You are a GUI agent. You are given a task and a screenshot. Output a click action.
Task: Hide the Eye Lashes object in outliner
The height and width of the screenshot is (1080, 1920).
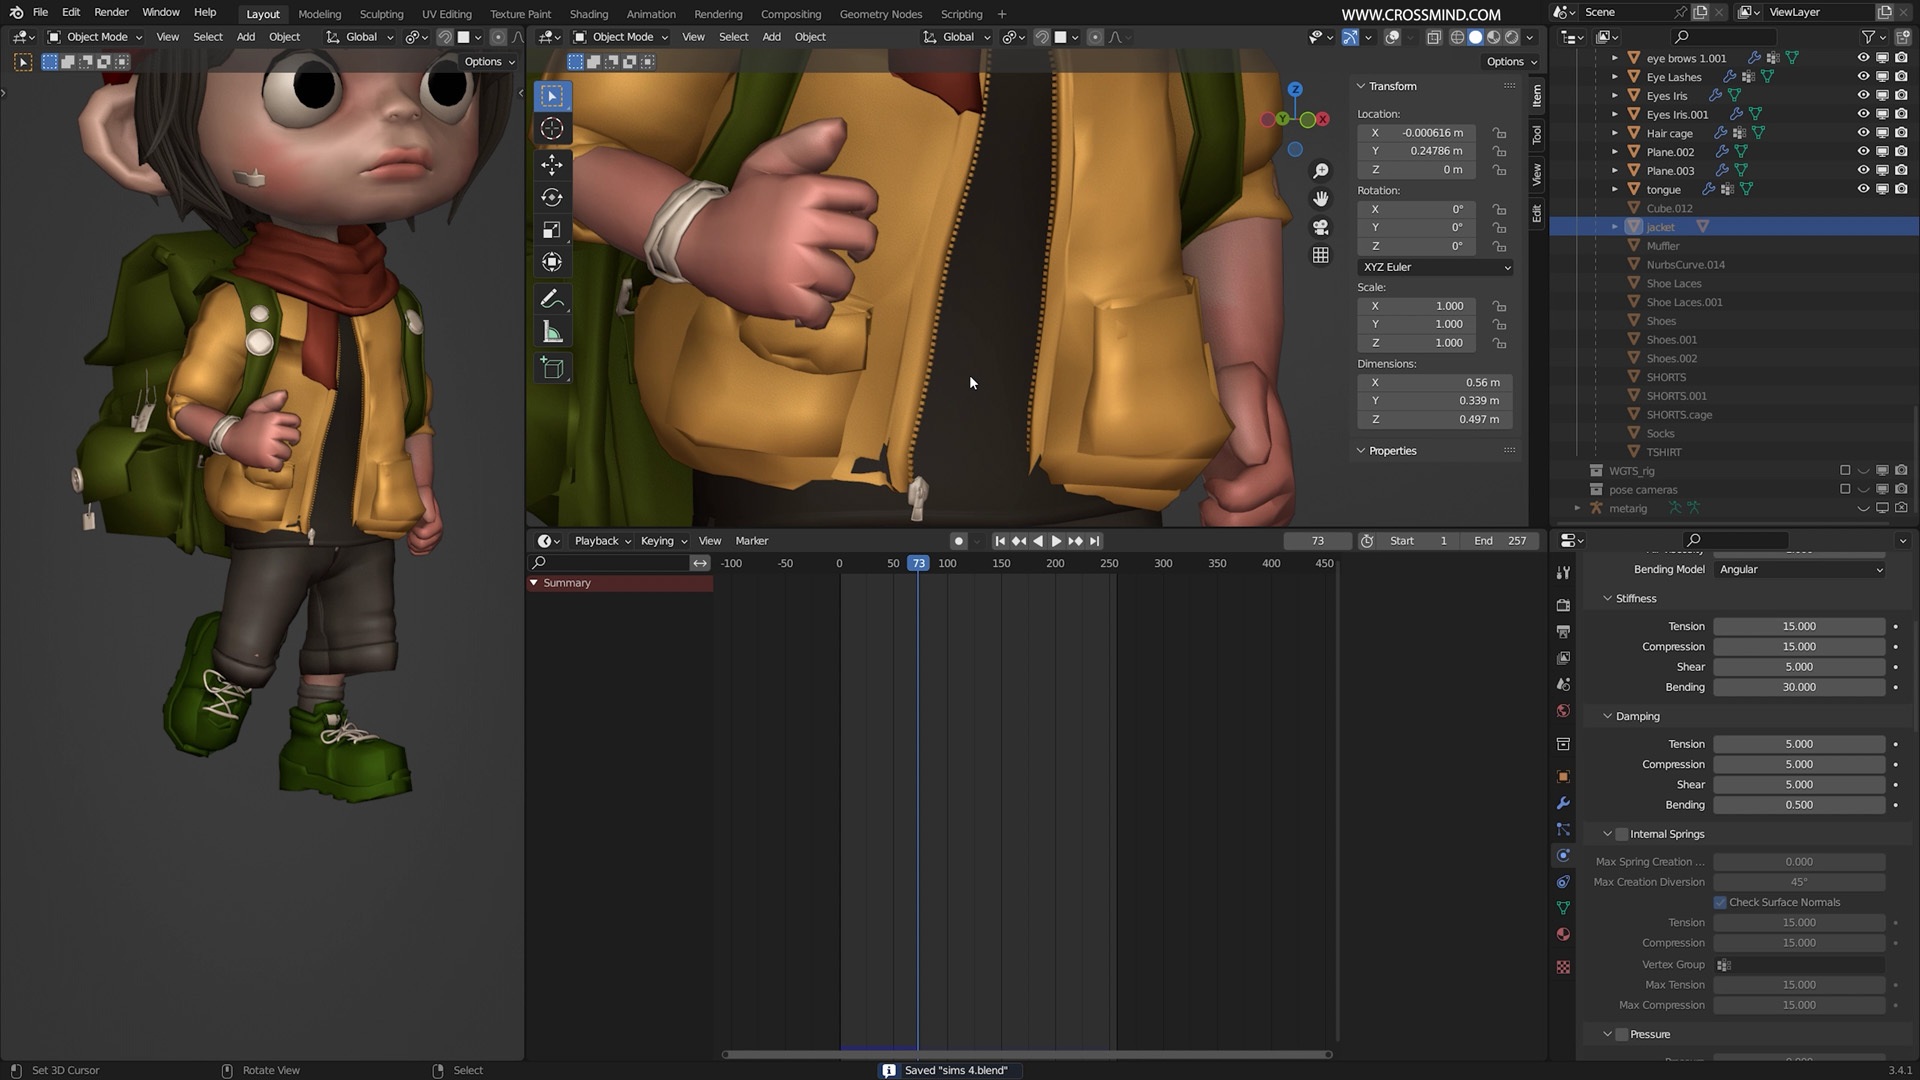tap(1863, 77)
